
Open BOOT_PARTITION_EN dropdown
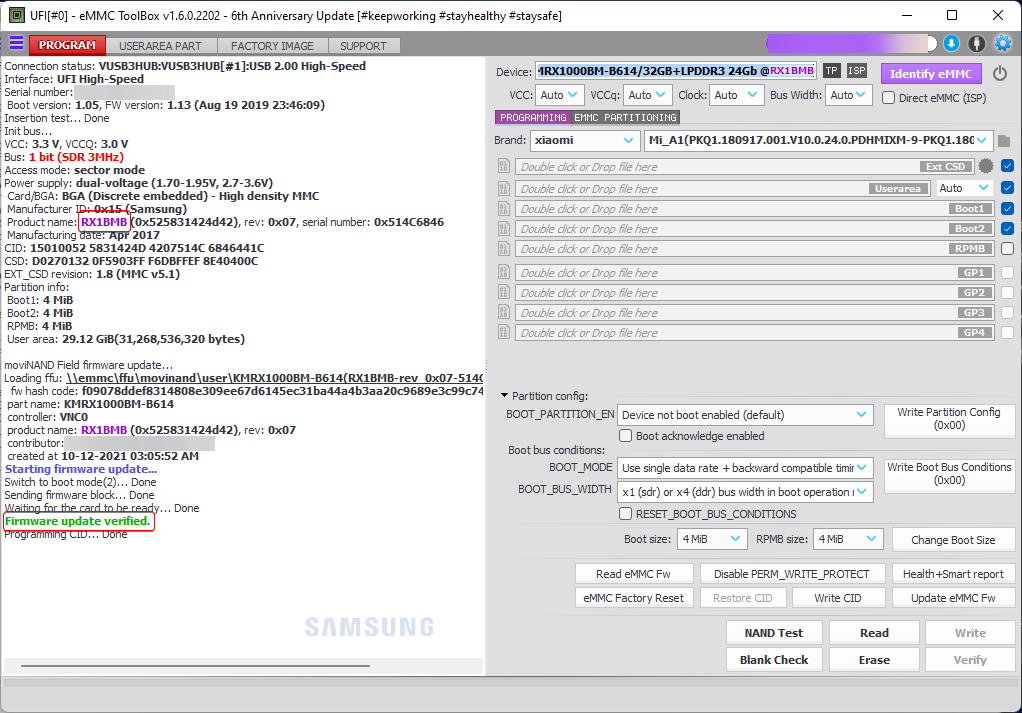pyautogui.click(x=744, y=415)
